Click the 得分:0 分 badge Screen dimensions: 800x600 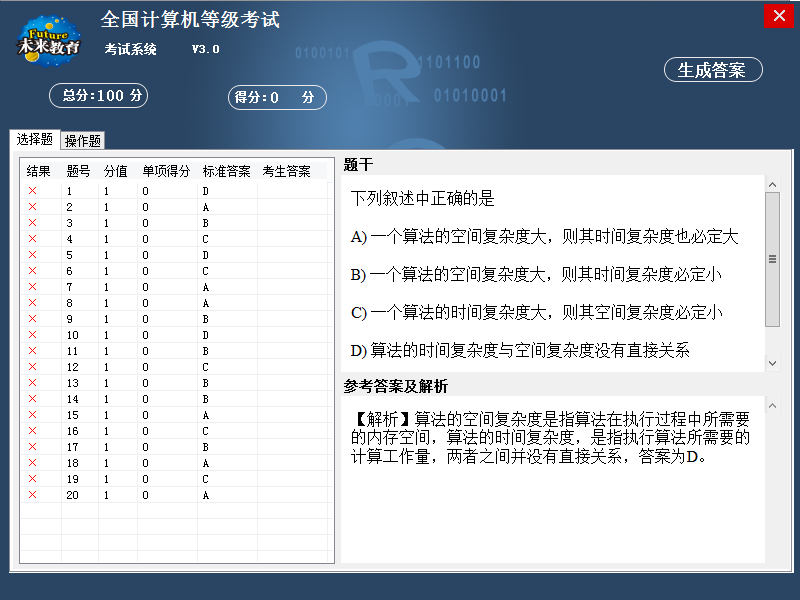[x=277, y=97]
